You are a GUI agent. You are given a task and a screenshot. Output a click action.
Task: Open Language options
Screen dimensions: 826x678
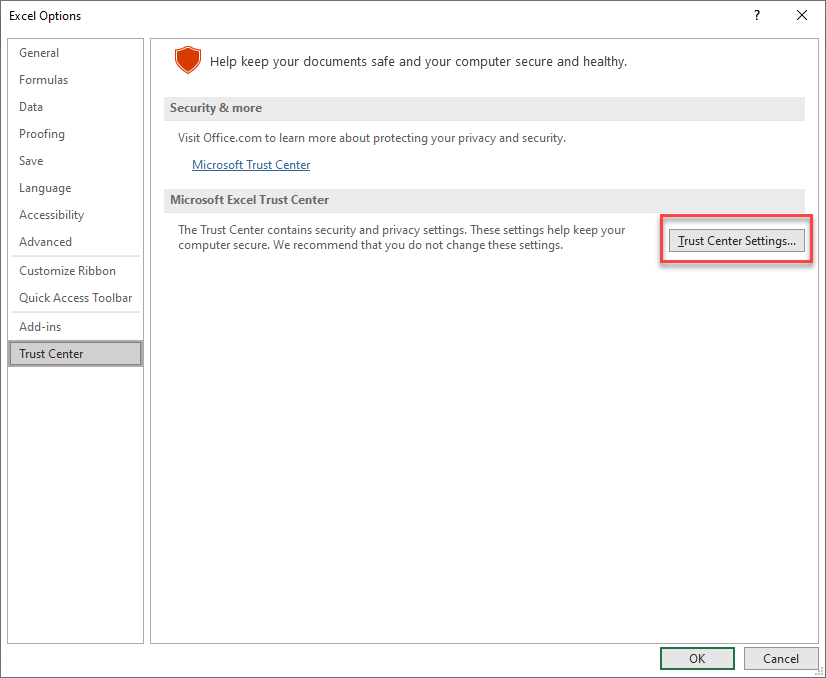75,188
